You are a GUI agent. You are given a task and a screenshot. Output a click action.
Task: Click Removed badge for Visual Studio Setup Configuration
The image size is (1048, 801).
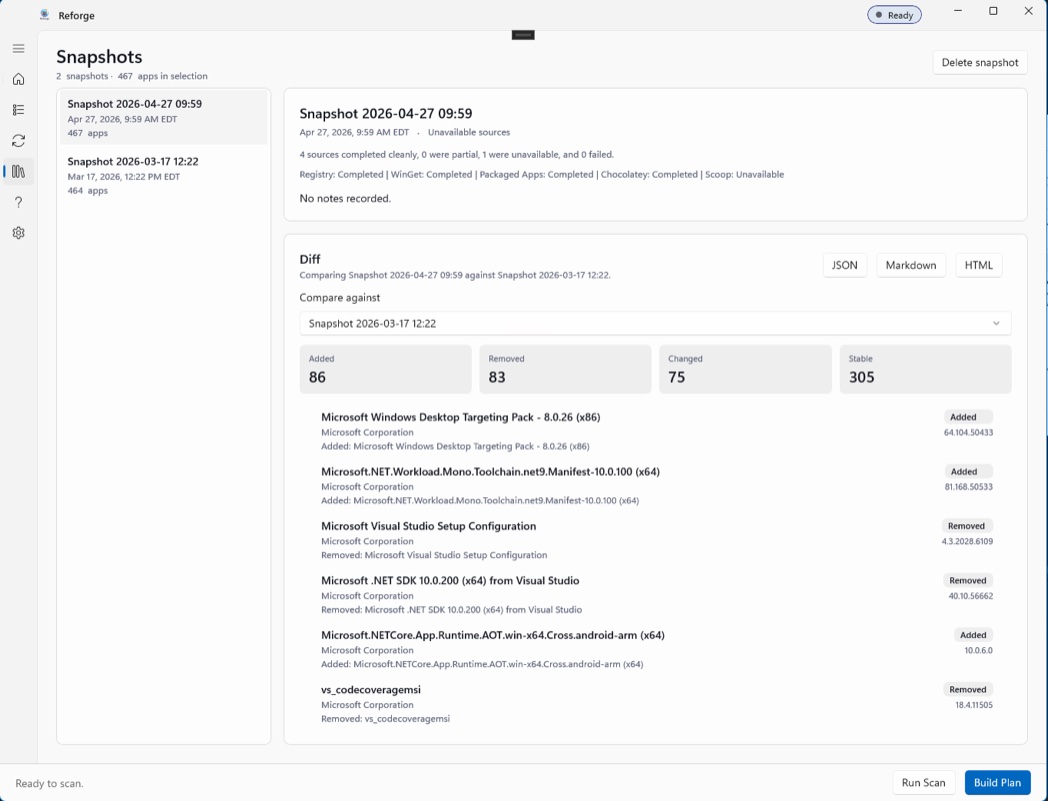point(966,526)
